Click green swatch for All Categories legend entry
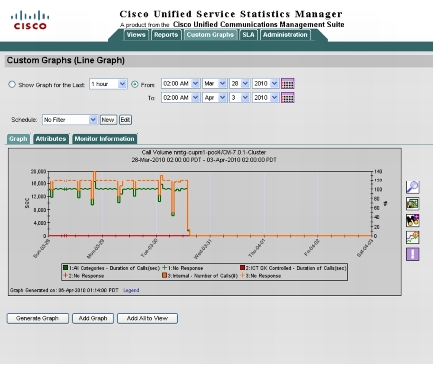 point(66,268)
